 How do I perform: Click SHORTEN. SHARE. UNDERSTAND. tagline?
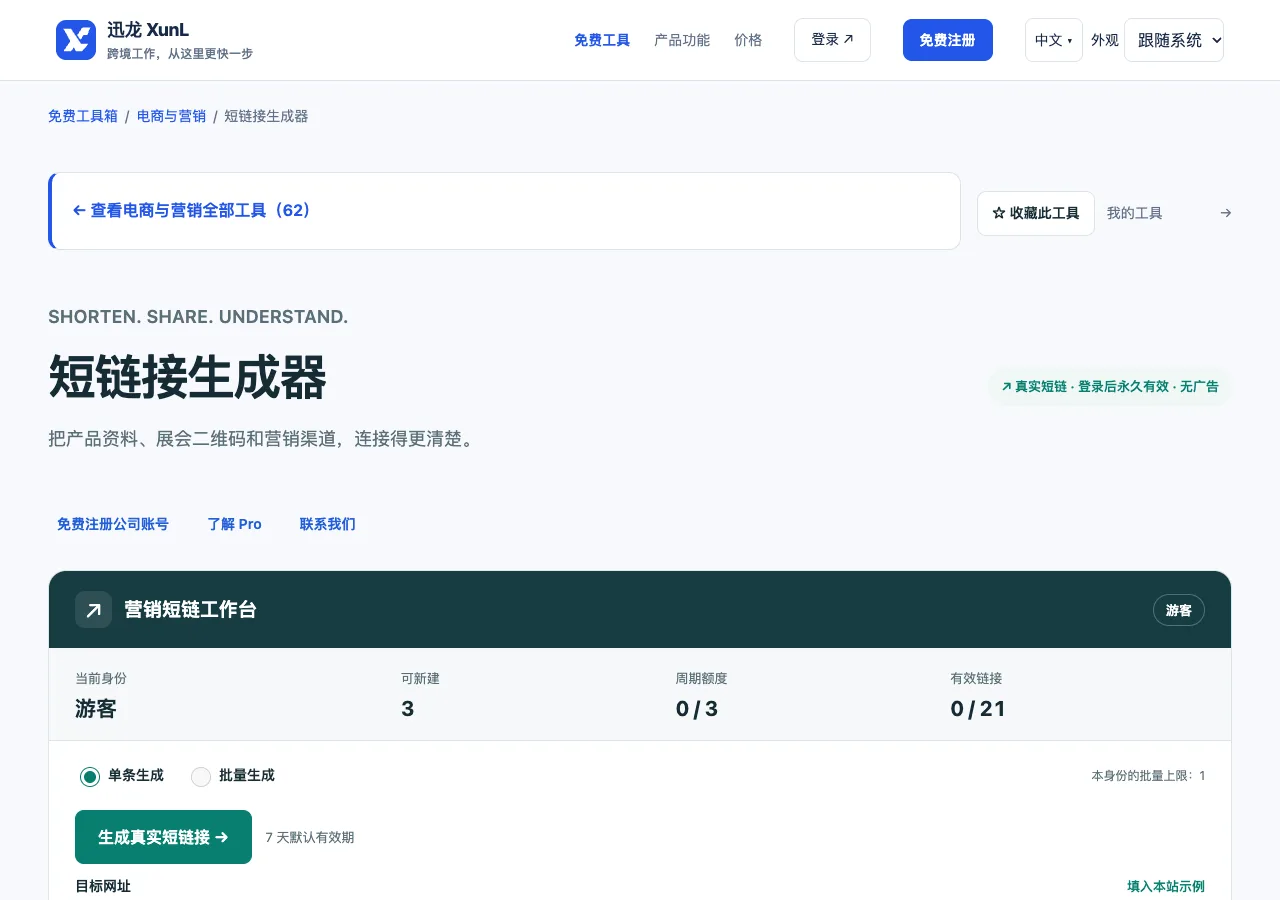(x=198, y=317)
